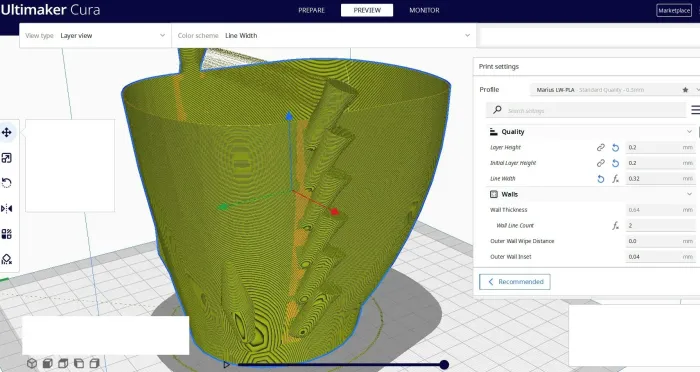Collapse the Walls settings section

coord(689,194)
